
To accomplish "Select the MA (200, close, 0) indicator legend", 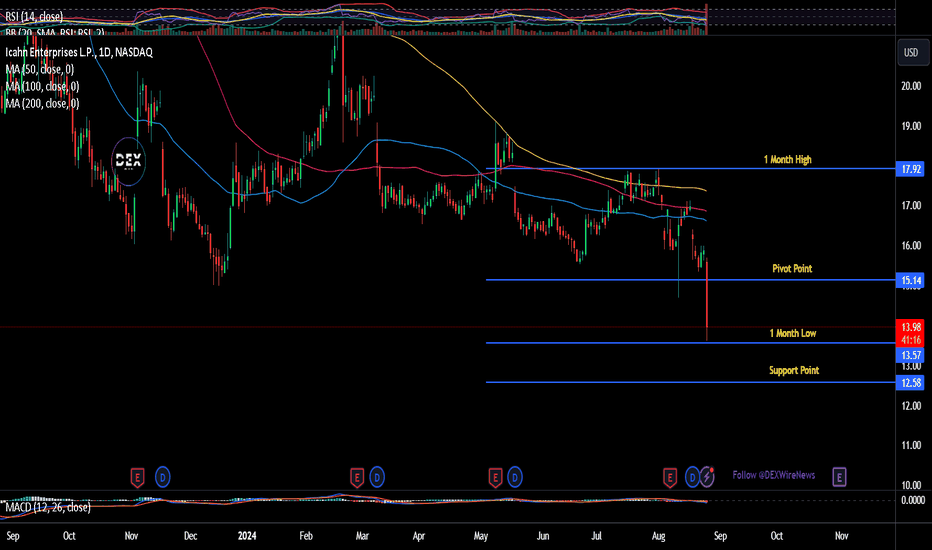I will point(42,104).
